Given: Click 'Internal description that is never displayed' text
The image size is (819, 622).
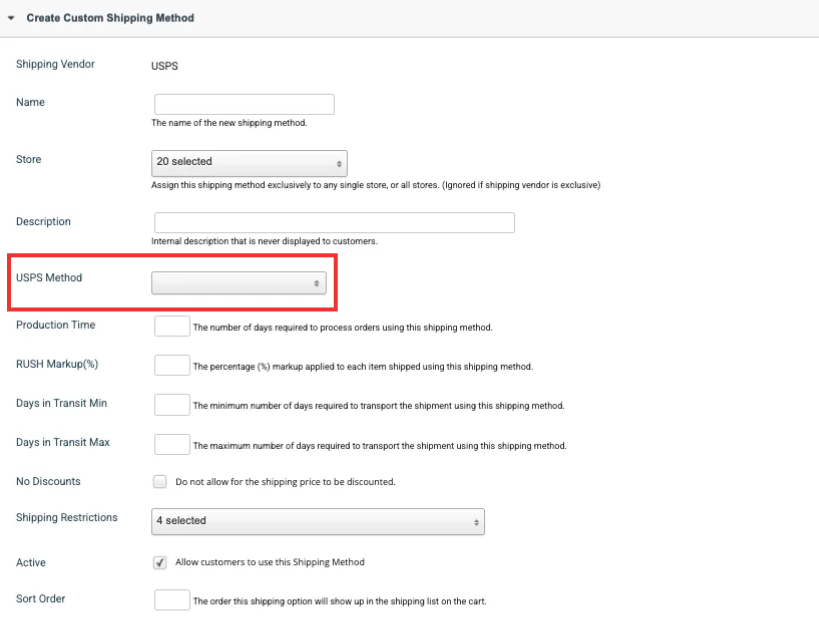Looking at the screenshot, I should click(x=264, y=241).
